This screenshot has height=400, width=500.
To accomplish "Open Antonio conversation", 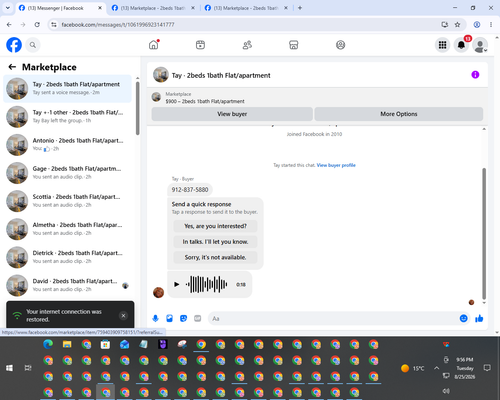I will pos(67,145).
